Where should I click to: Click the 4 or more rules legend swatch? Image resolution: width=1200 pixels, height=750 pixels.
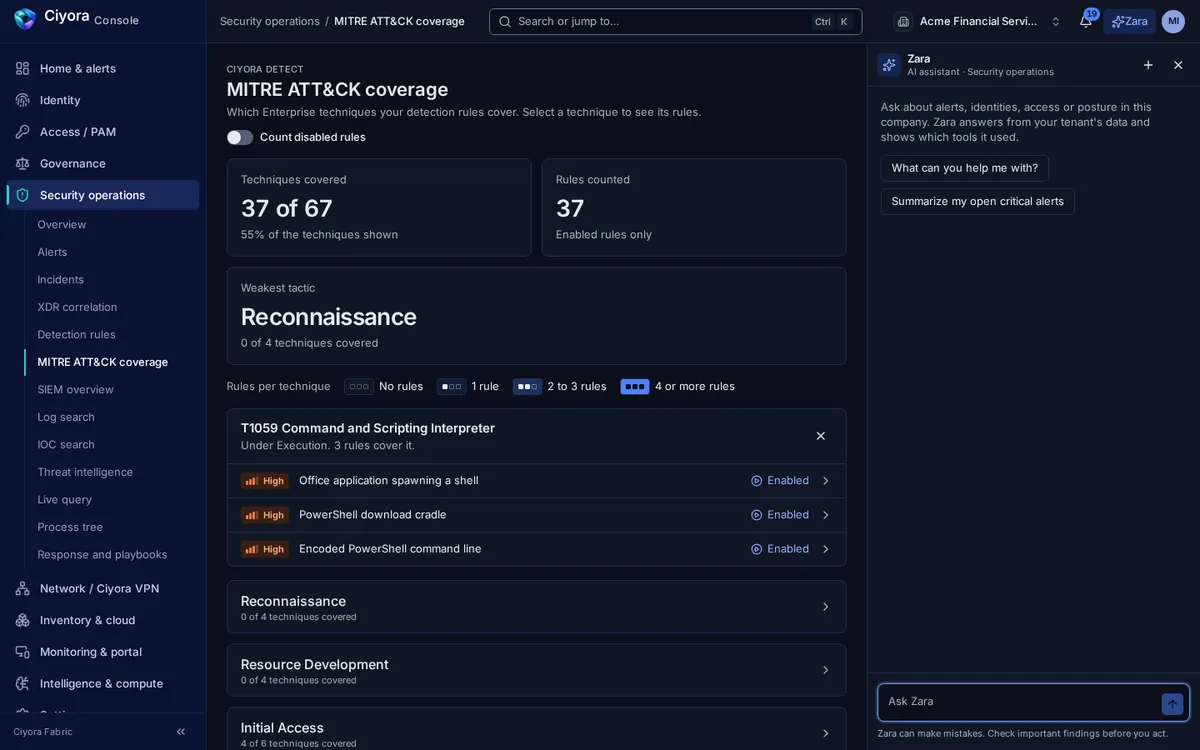pos(635,387)
